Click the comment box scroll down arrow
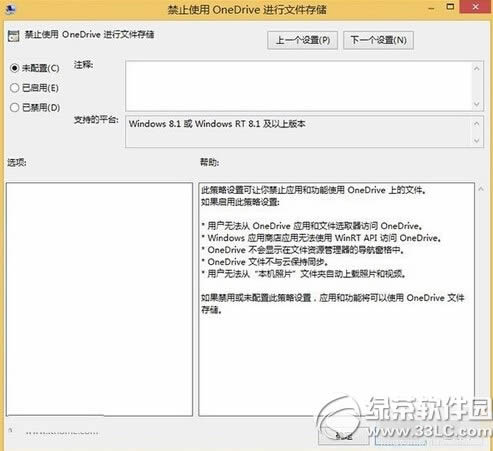 coord(477,104)
